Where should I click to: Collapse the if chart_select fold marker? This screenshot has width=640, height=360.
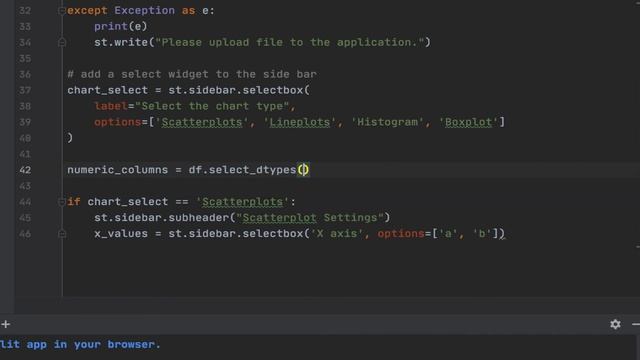pyautogui.click(x=62, y=202)
